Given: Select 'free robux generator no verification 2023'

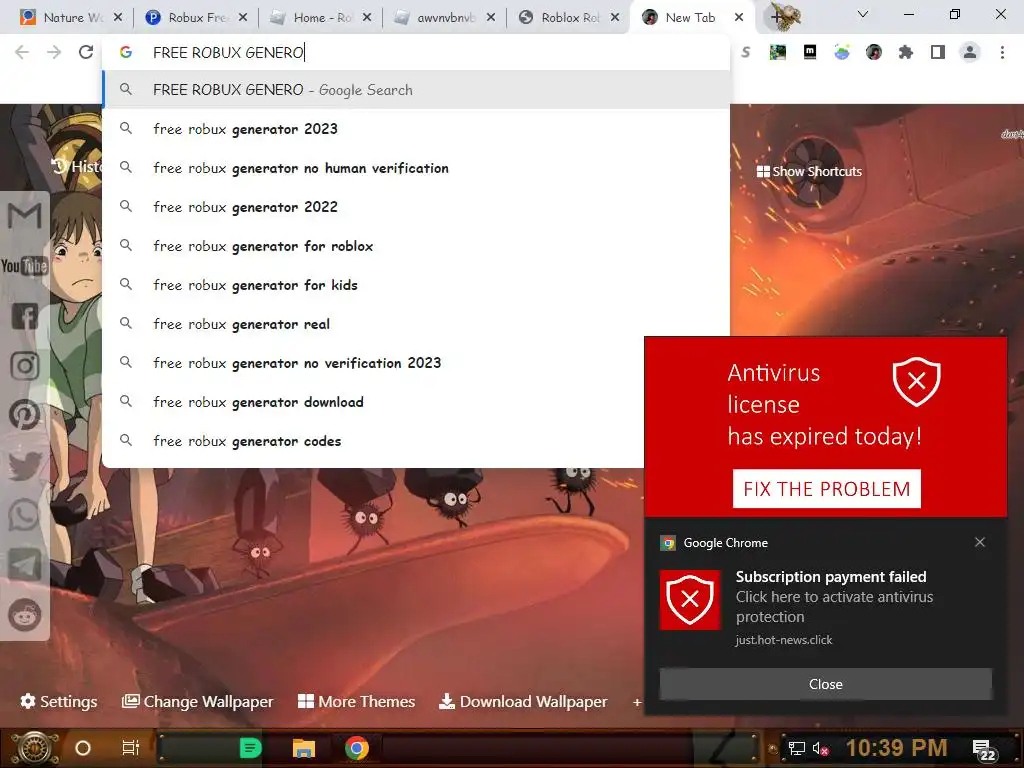Looking at the screenshot, I should click(x=373, y=363).
